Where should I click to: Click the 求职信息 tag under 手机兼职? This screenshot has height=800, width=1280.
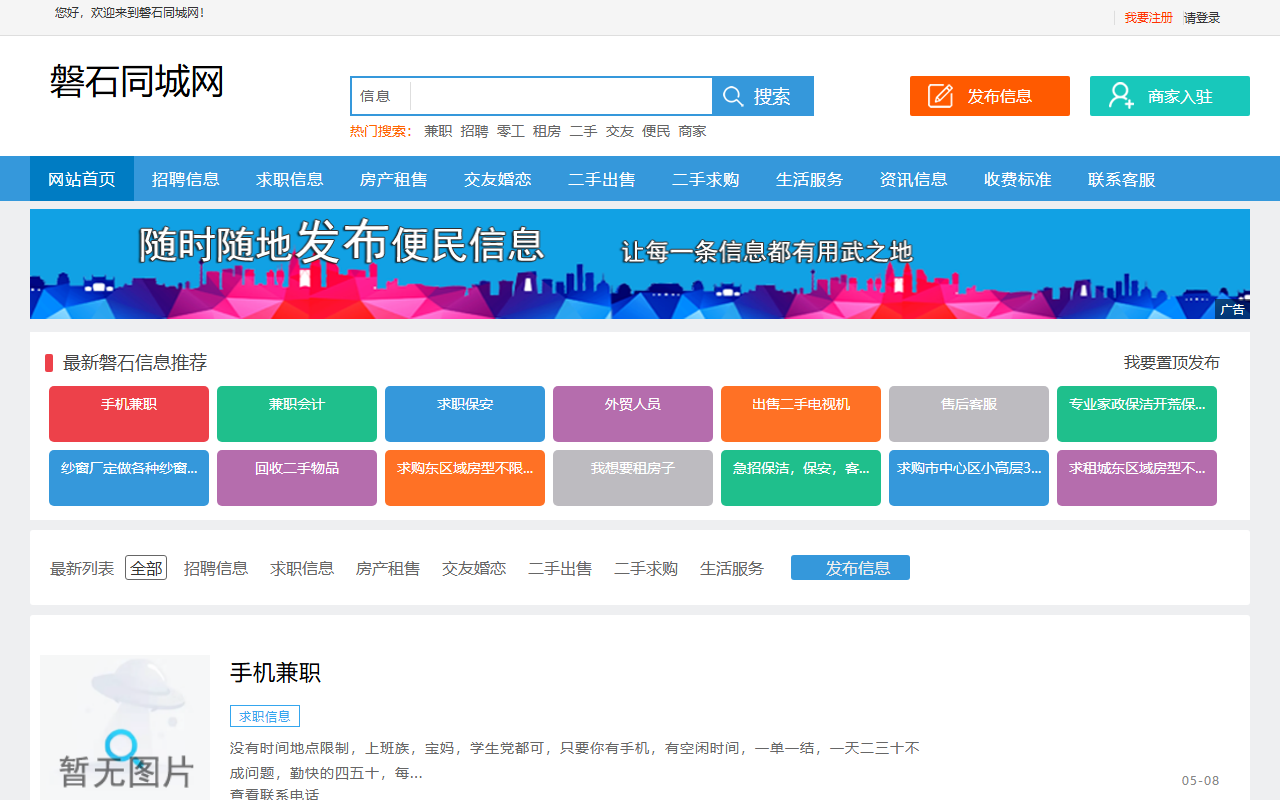coord(265,716)
